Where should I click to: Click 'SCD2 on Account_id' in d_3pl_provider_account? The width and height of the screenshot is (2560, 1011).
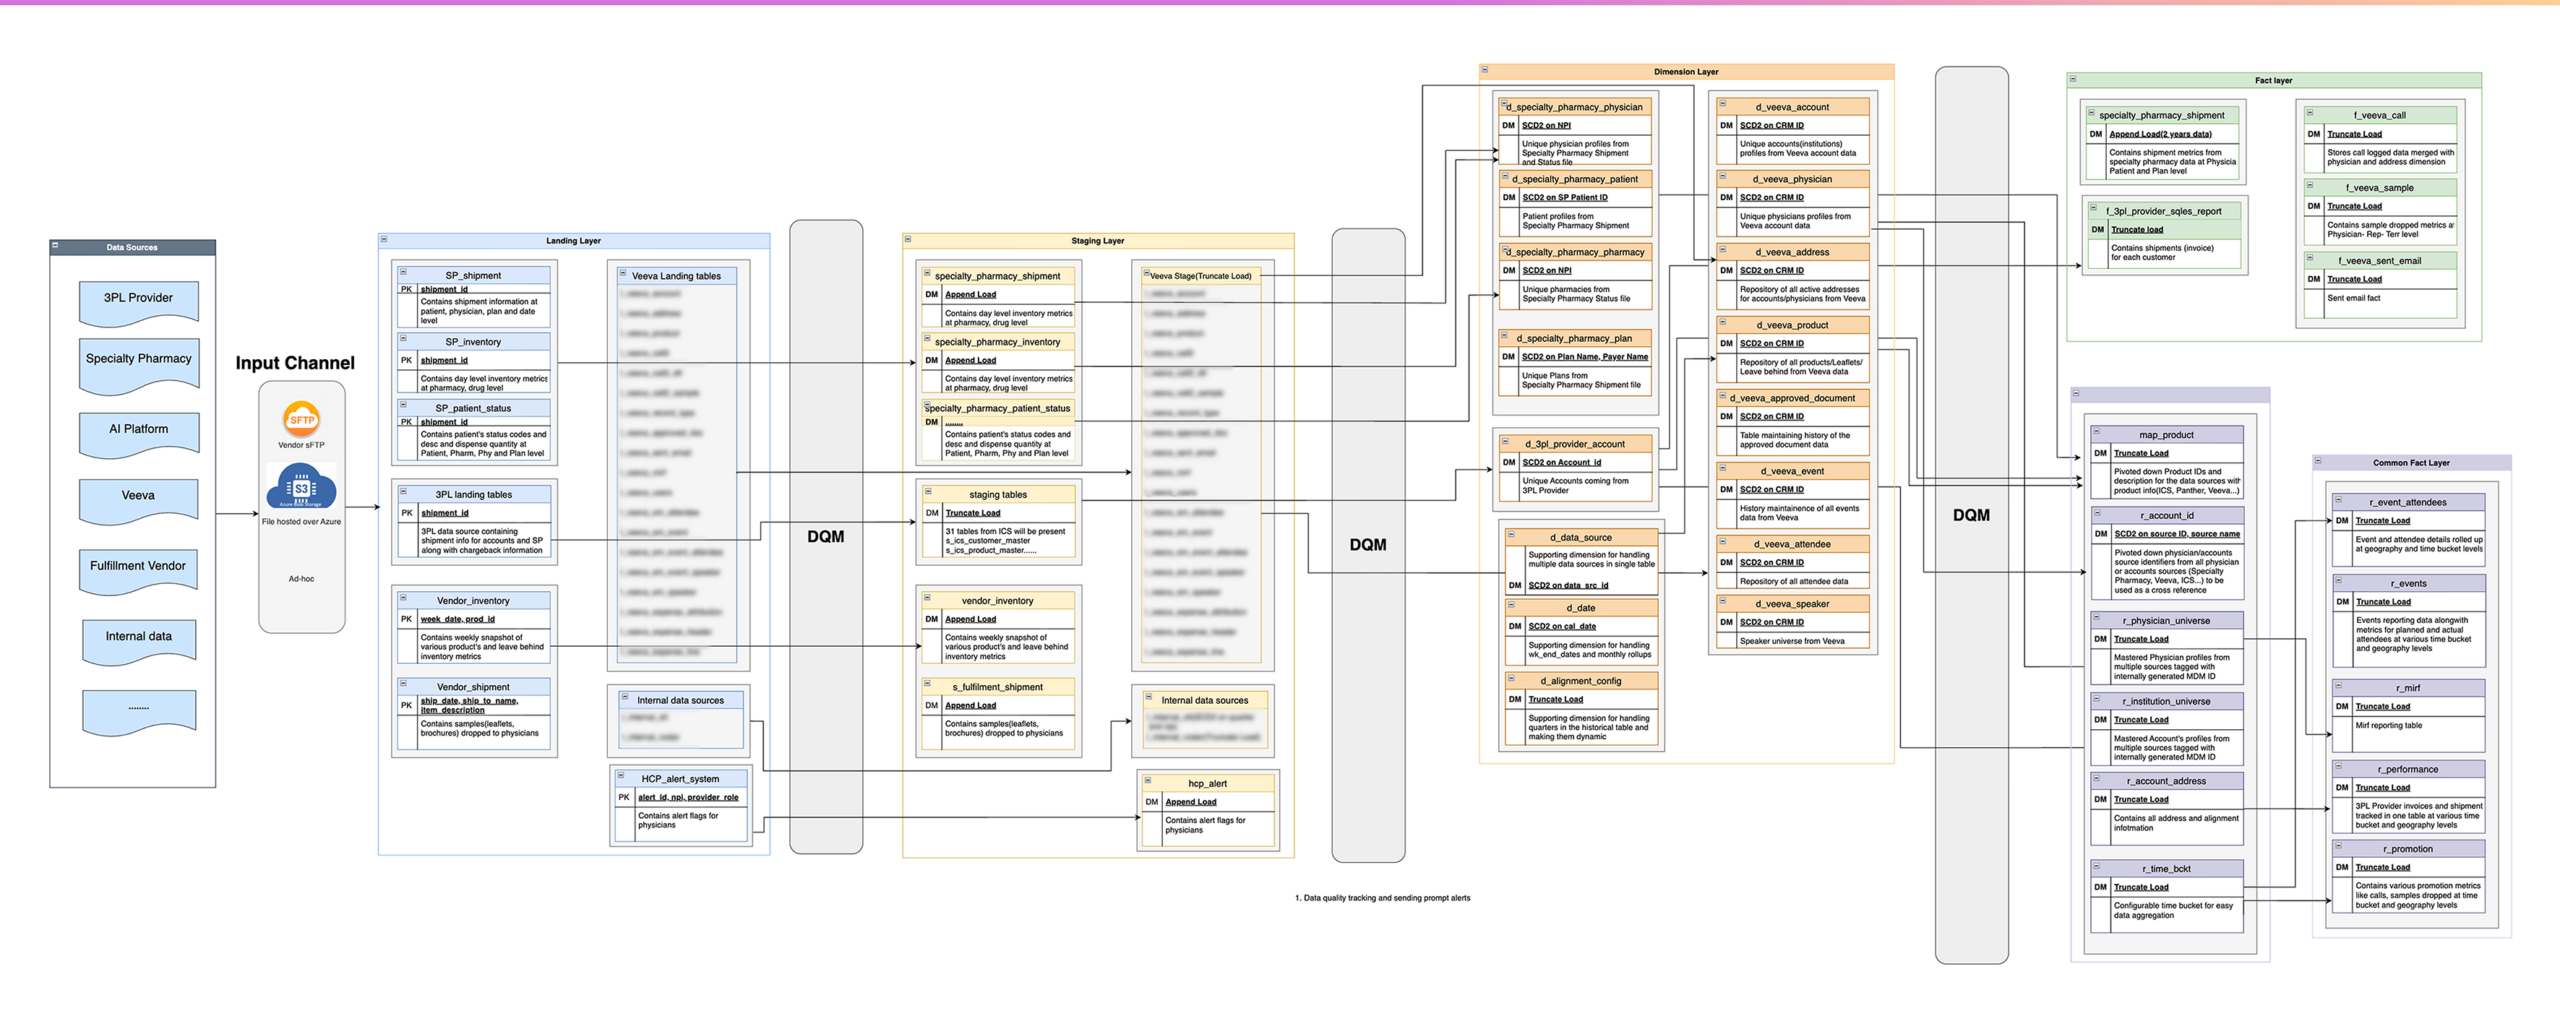(1562, 462)
